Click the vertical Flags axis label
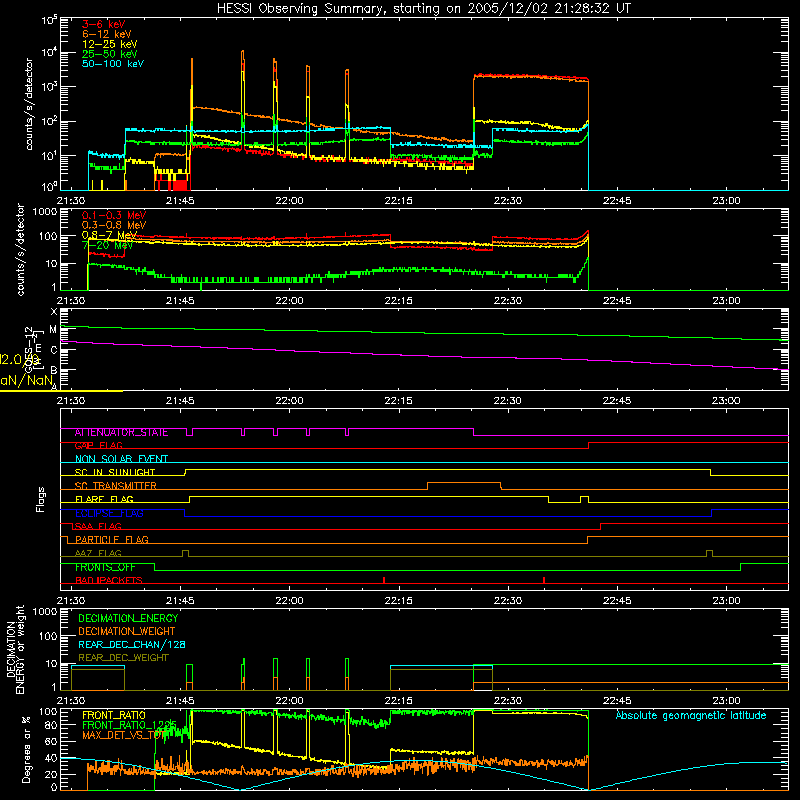The height and width of the screenshot is (800, 800). point(41,499)
